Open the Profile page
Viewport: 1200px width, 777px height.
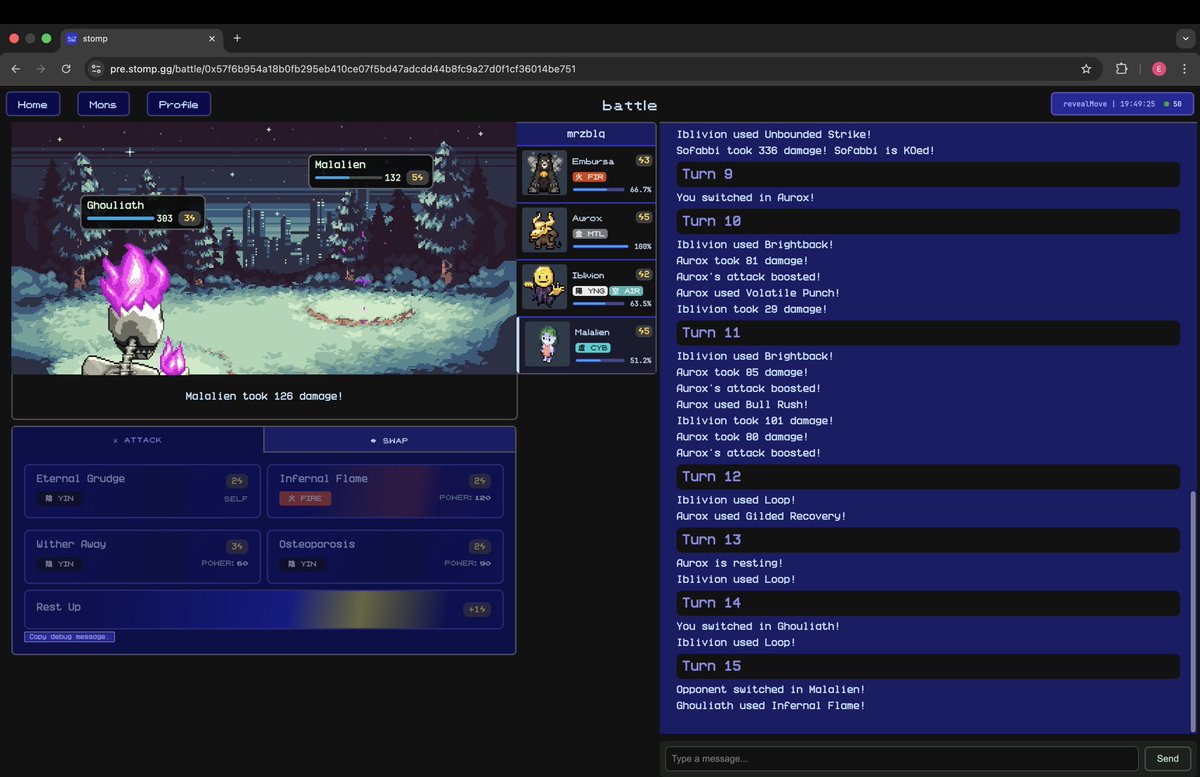click(x=179, y=104)
